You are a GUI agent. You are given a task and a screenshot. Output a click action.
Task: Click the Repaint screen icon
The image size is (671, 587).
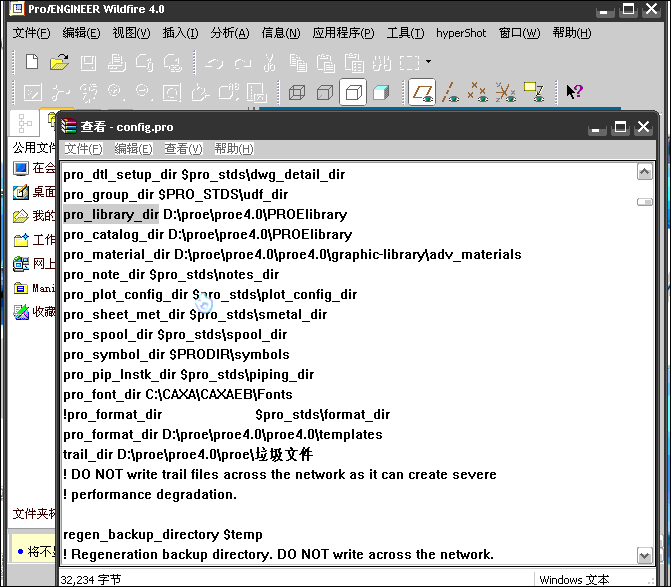click(x=33, y=92)
